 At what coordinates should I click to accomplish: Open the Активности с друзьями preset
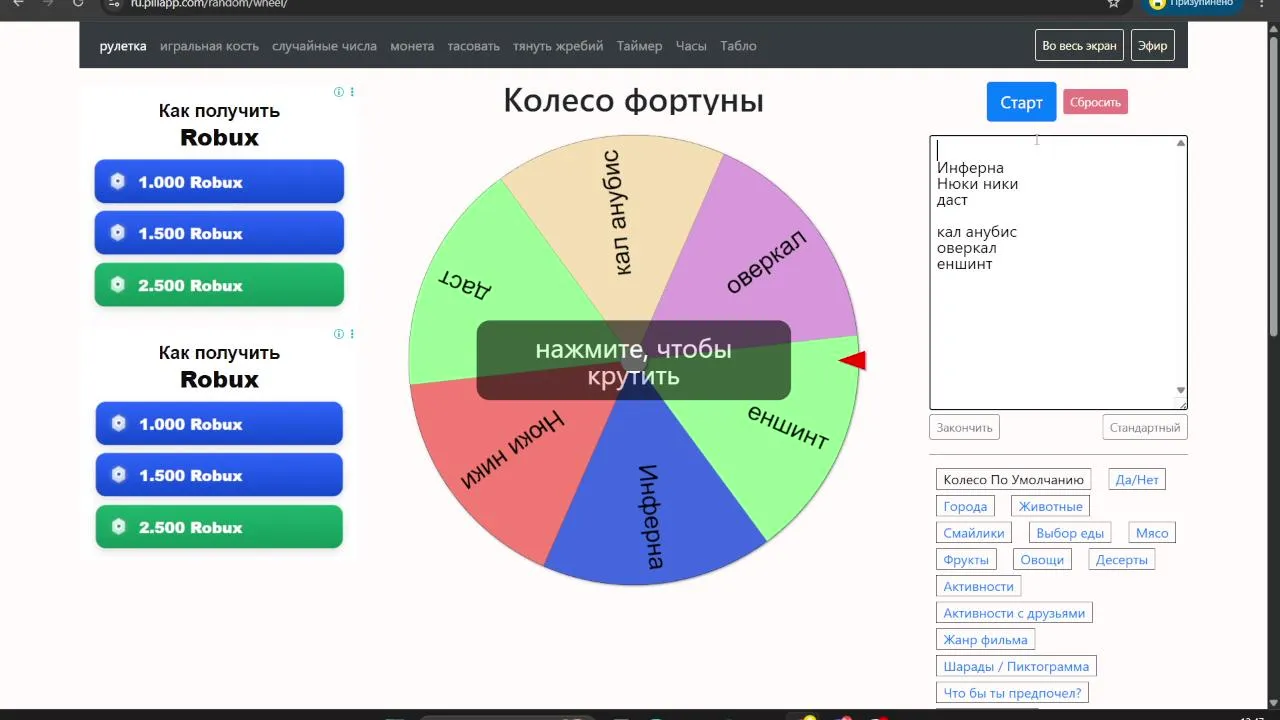tap(1014, 613)
